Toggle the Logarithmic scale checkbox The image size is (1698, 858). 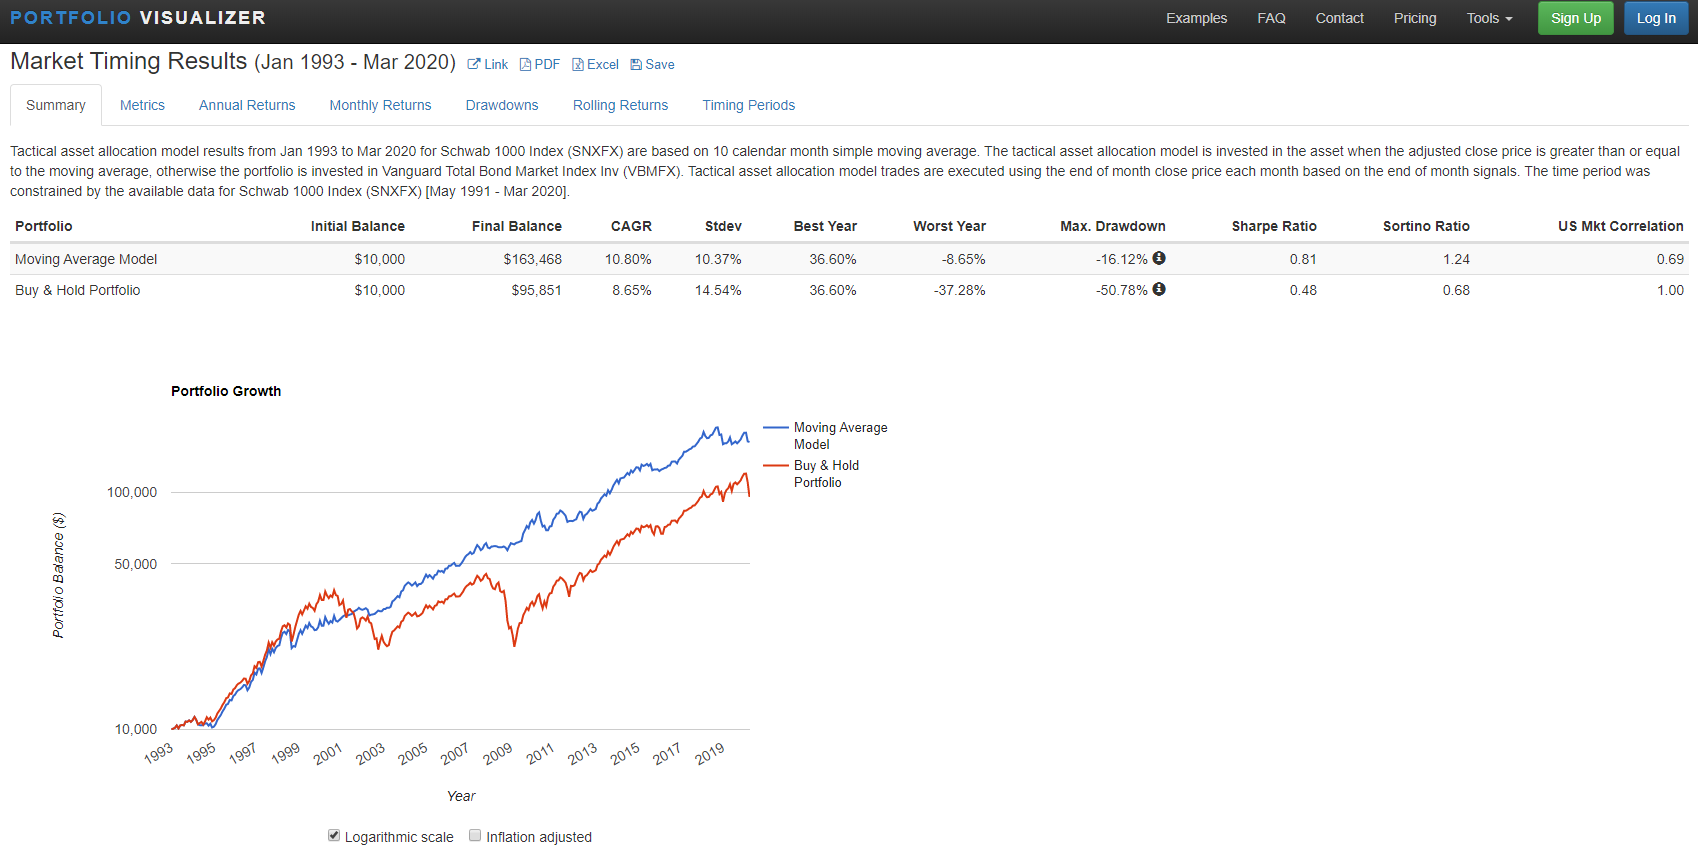[x=334, y=836]
